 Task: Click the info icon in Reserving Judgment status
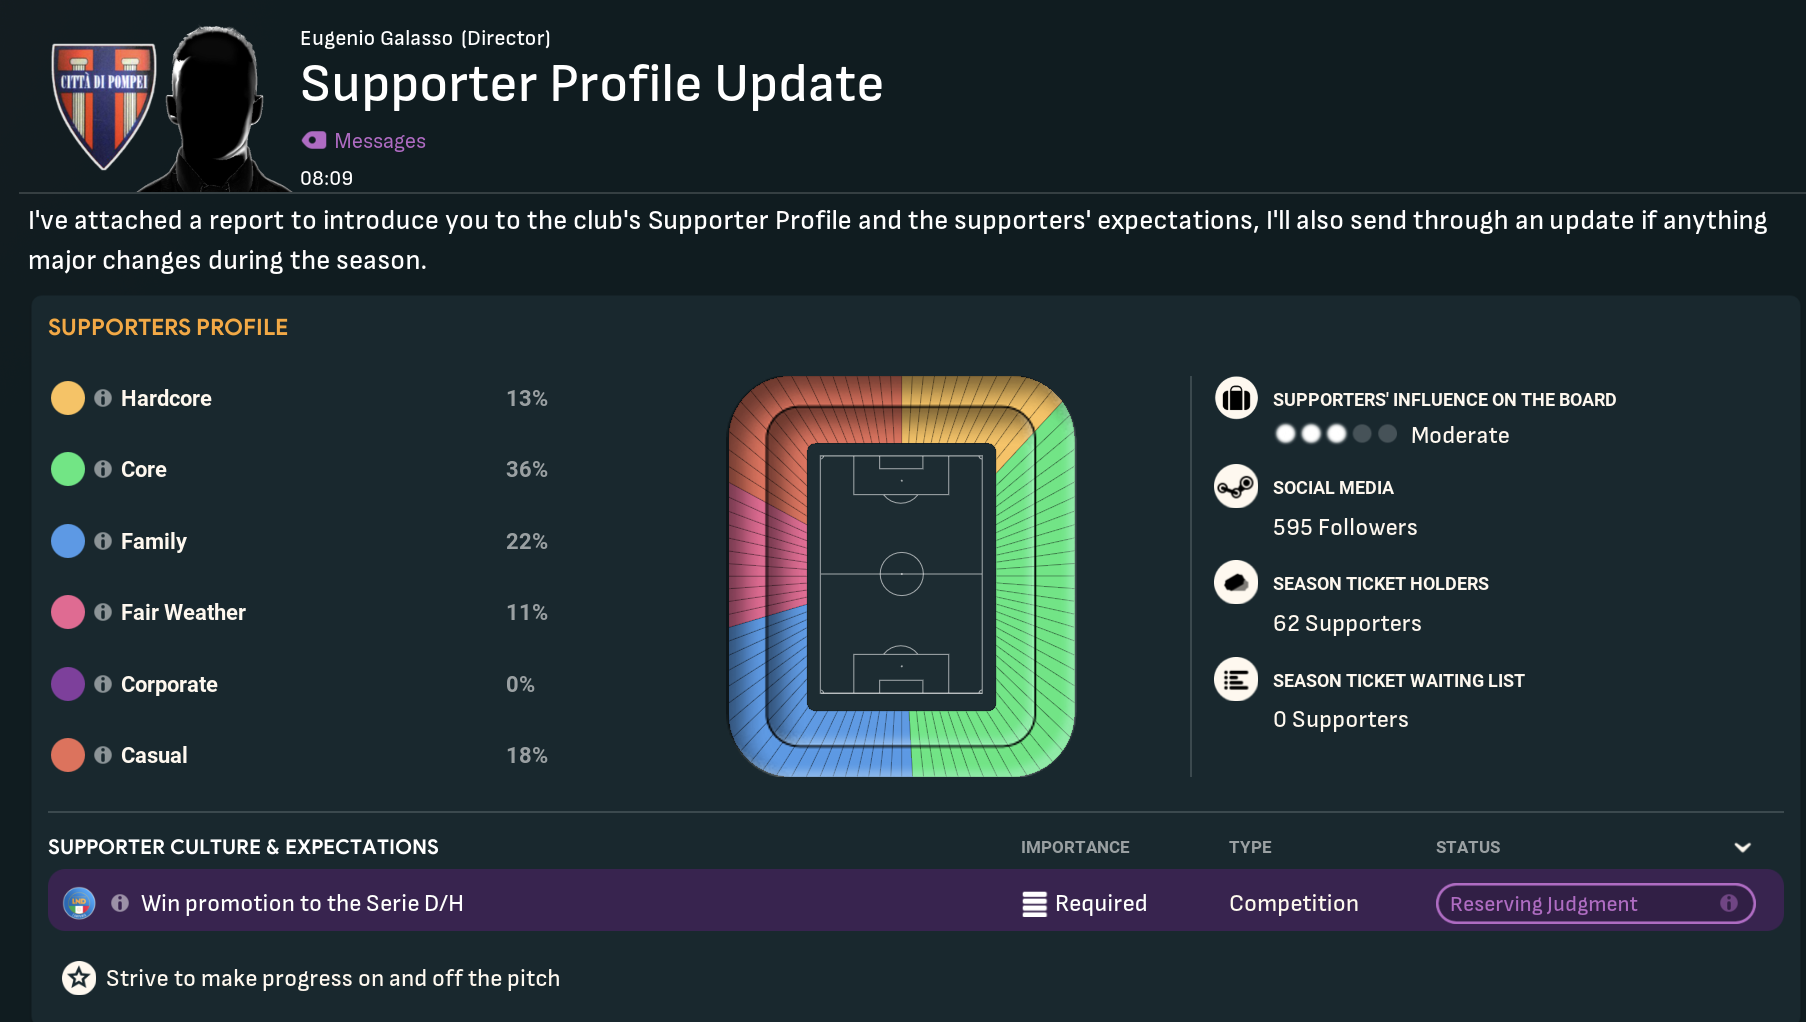(1728, 903)
